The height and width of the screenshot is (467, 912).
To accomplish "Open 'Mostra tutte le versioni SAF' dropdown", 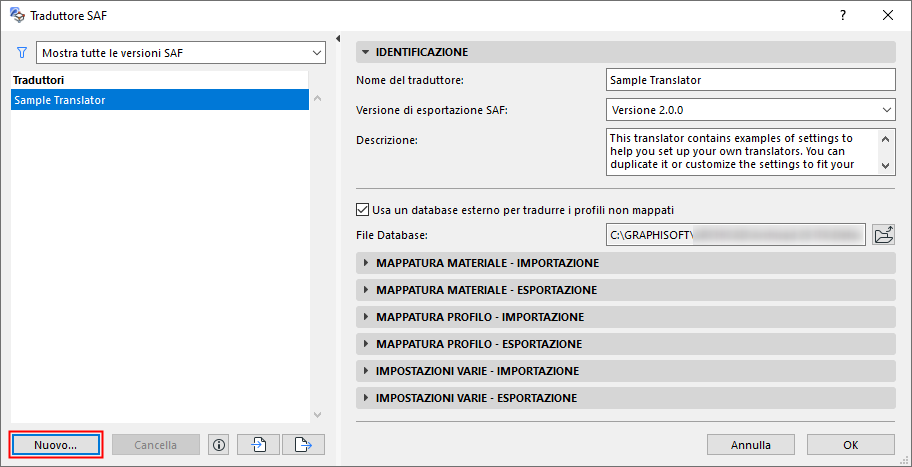I will point(181,53).
